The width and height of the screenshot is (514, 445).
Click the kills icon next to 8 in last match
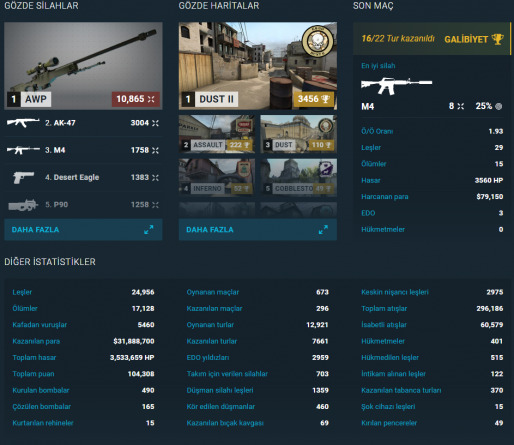(461, 106)
